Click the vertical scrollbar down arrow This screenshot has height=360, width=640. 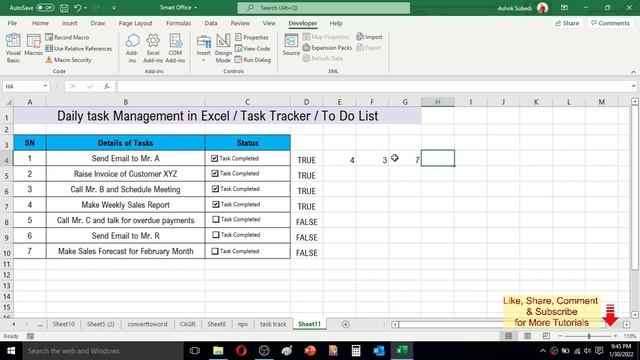635,315
